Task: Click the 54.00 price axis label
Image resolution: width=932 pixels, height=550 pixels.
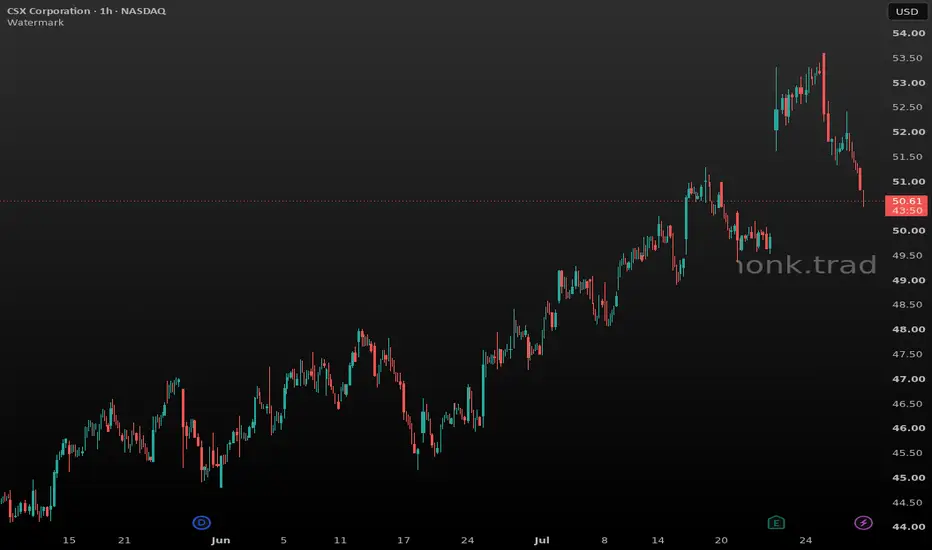Action: pyautogui.click(x=908, y=33)
